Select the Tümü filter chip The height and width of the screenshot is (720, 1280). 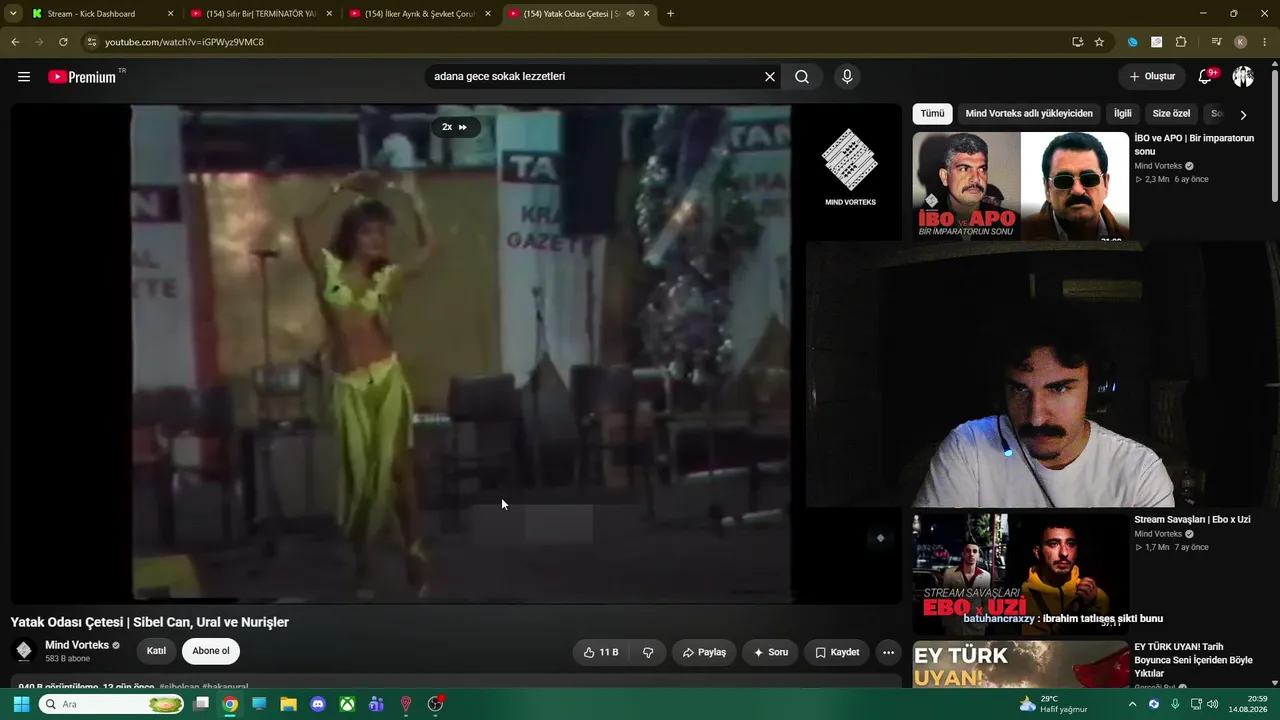[932, 114]
